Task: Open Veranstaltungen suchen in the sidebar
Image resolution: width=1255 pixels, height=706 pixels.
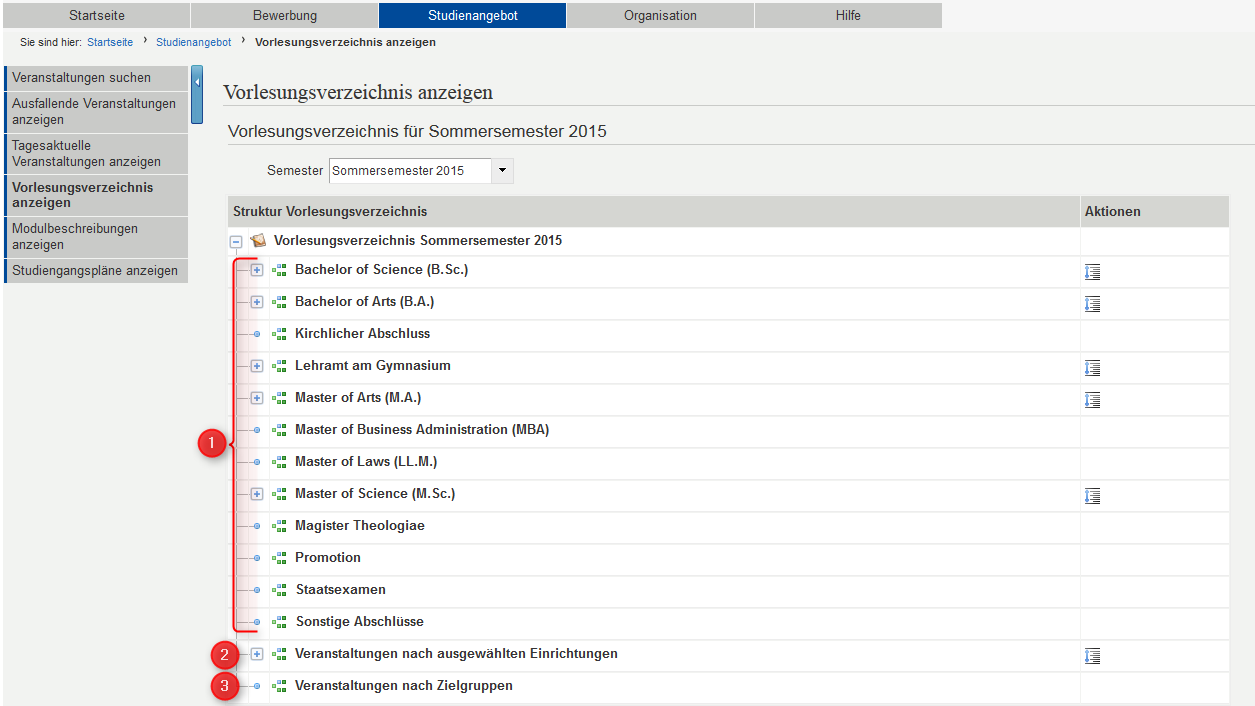Action: pyautogui.click(x=96, y=78)
